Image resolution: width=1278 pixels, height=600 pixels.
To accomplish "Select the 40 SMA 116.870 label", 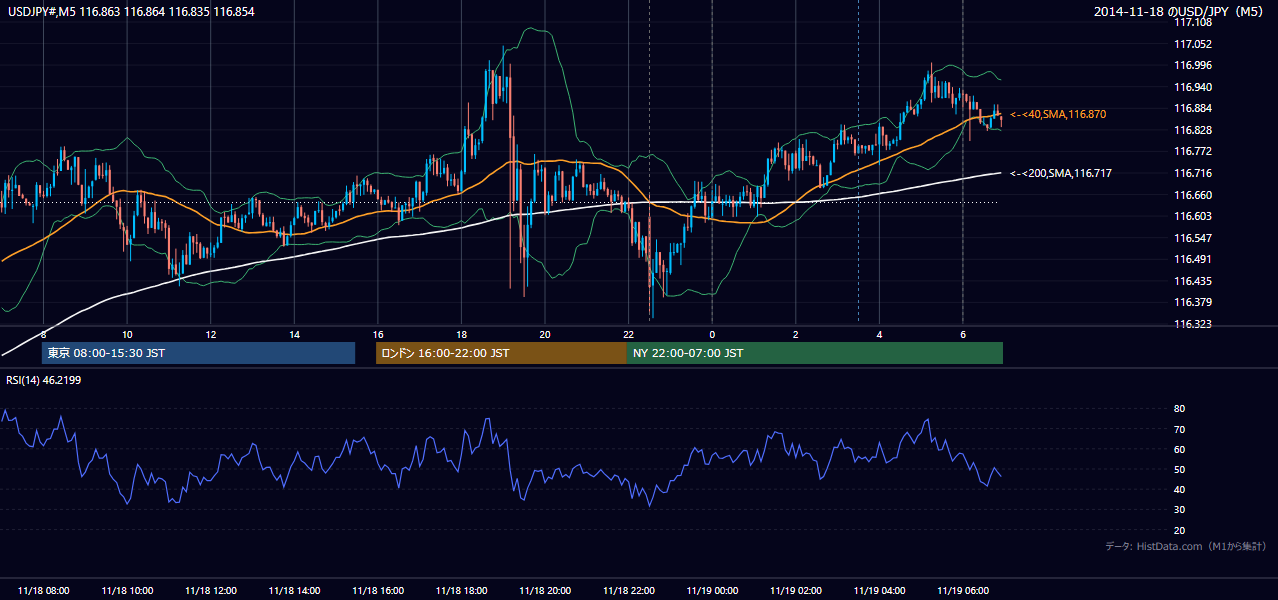I will 1058,115.
